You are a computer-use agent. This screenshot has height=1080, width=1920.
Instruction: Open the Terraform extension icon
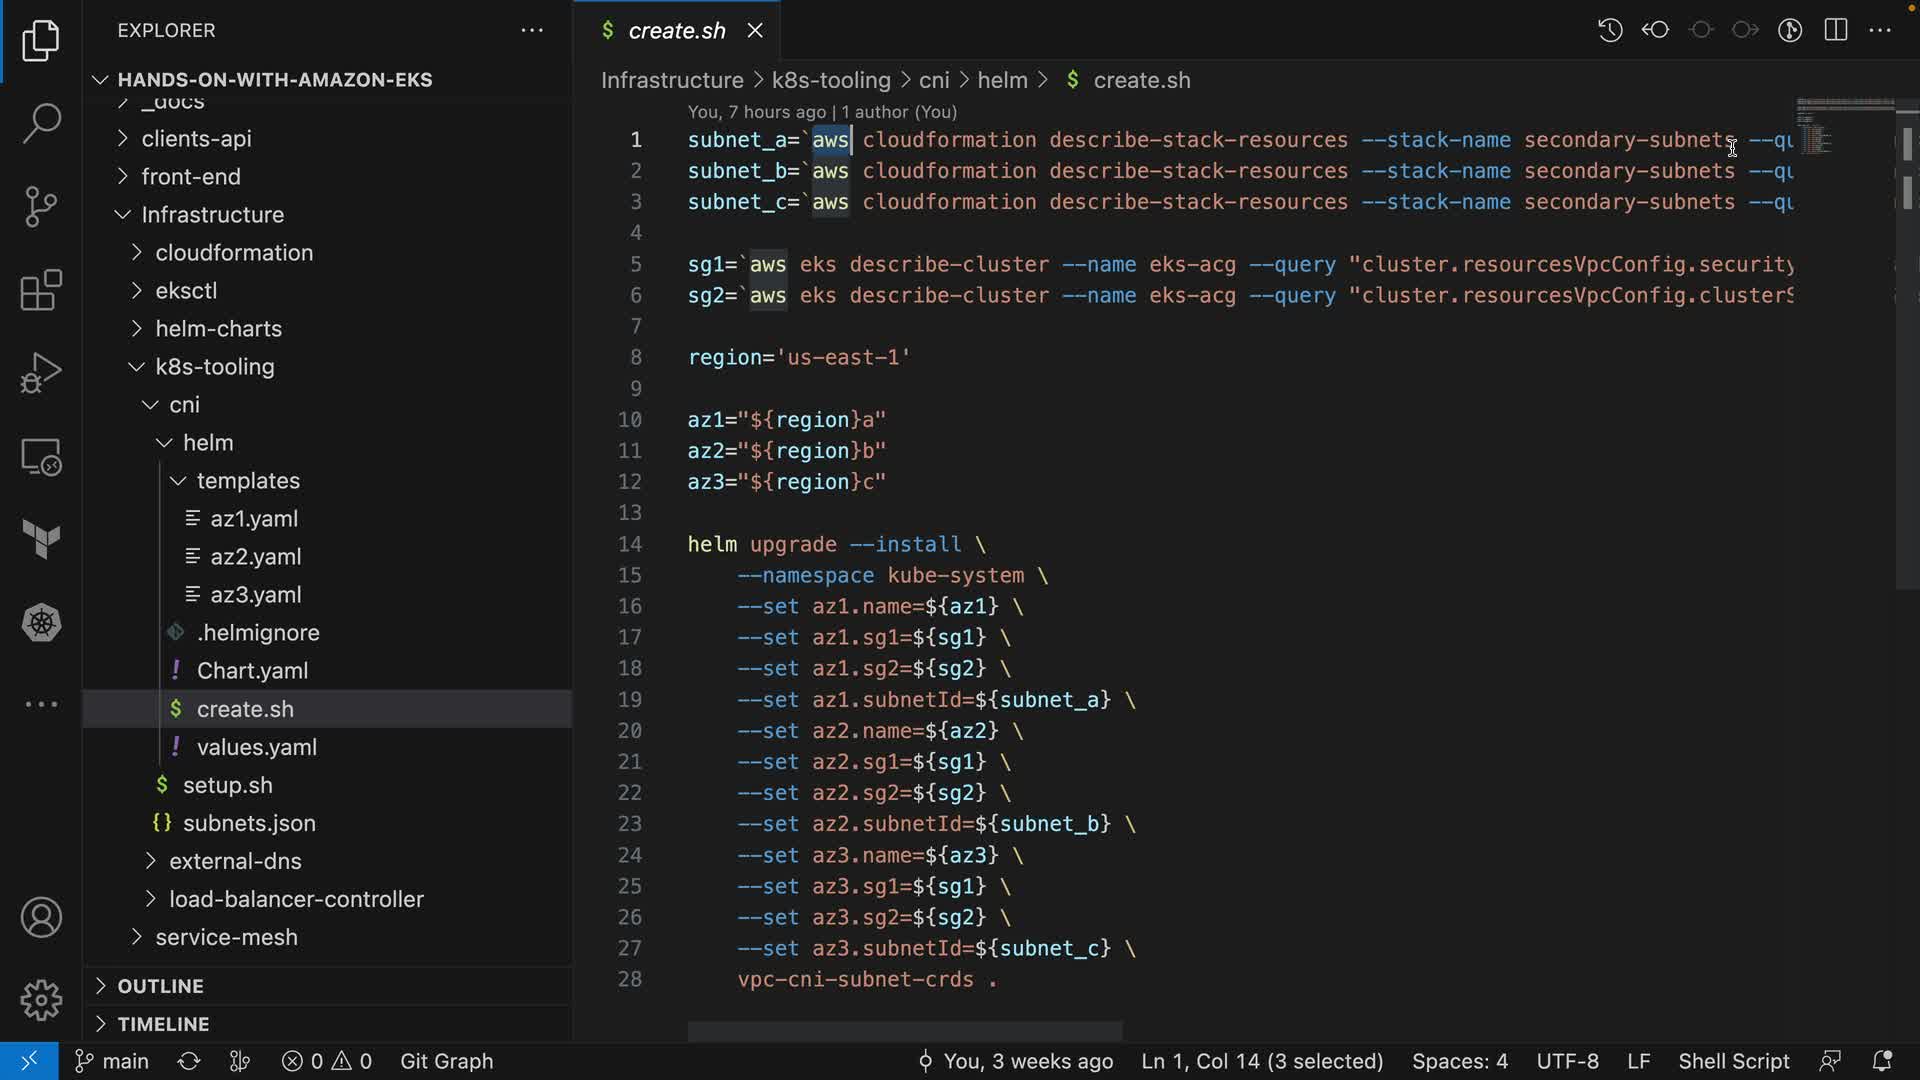pos(41,540)
